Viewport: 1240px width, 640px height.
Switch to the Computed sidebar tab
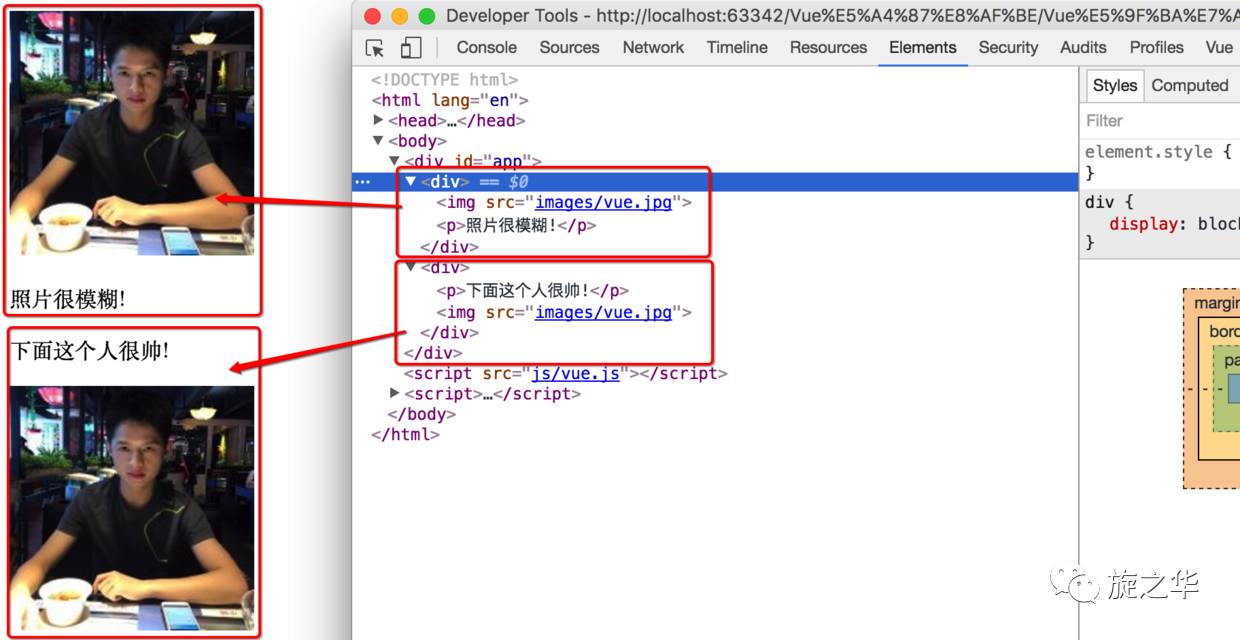click(1189, 86)
